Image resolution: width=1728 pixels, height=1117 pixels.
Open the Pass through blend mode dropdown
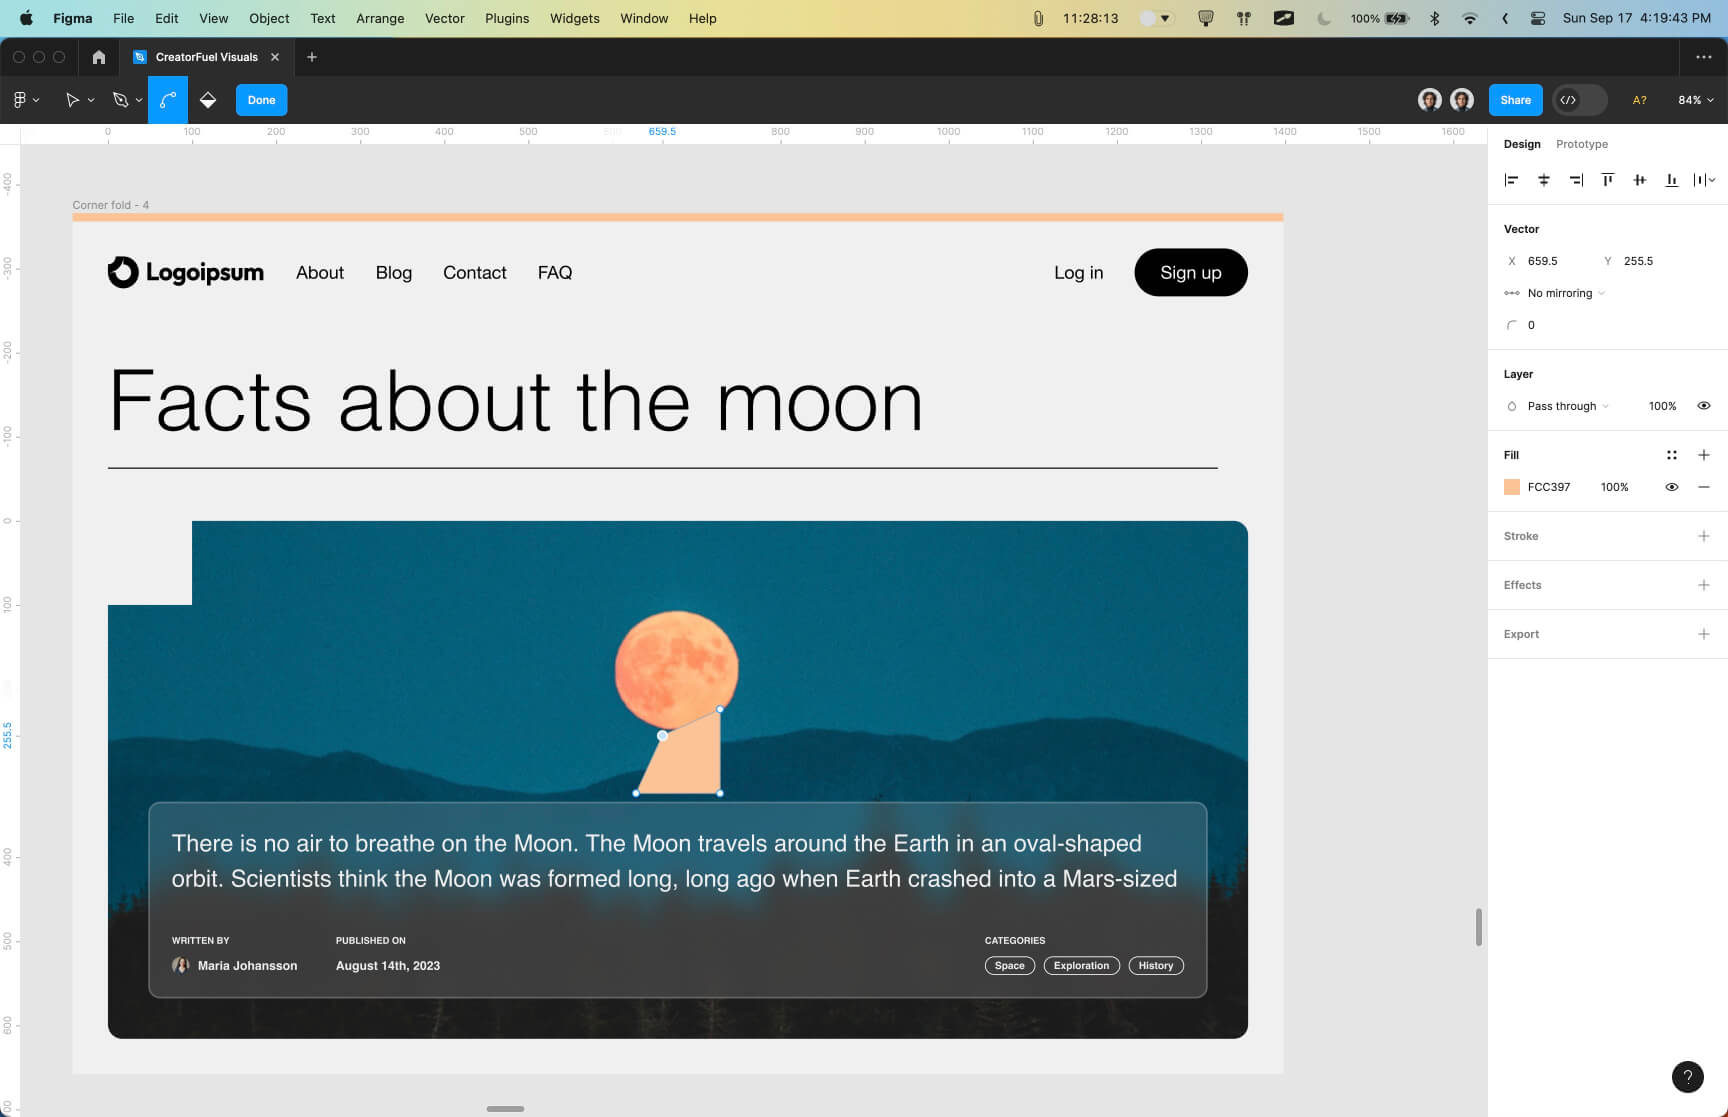tap(1560, 405)
